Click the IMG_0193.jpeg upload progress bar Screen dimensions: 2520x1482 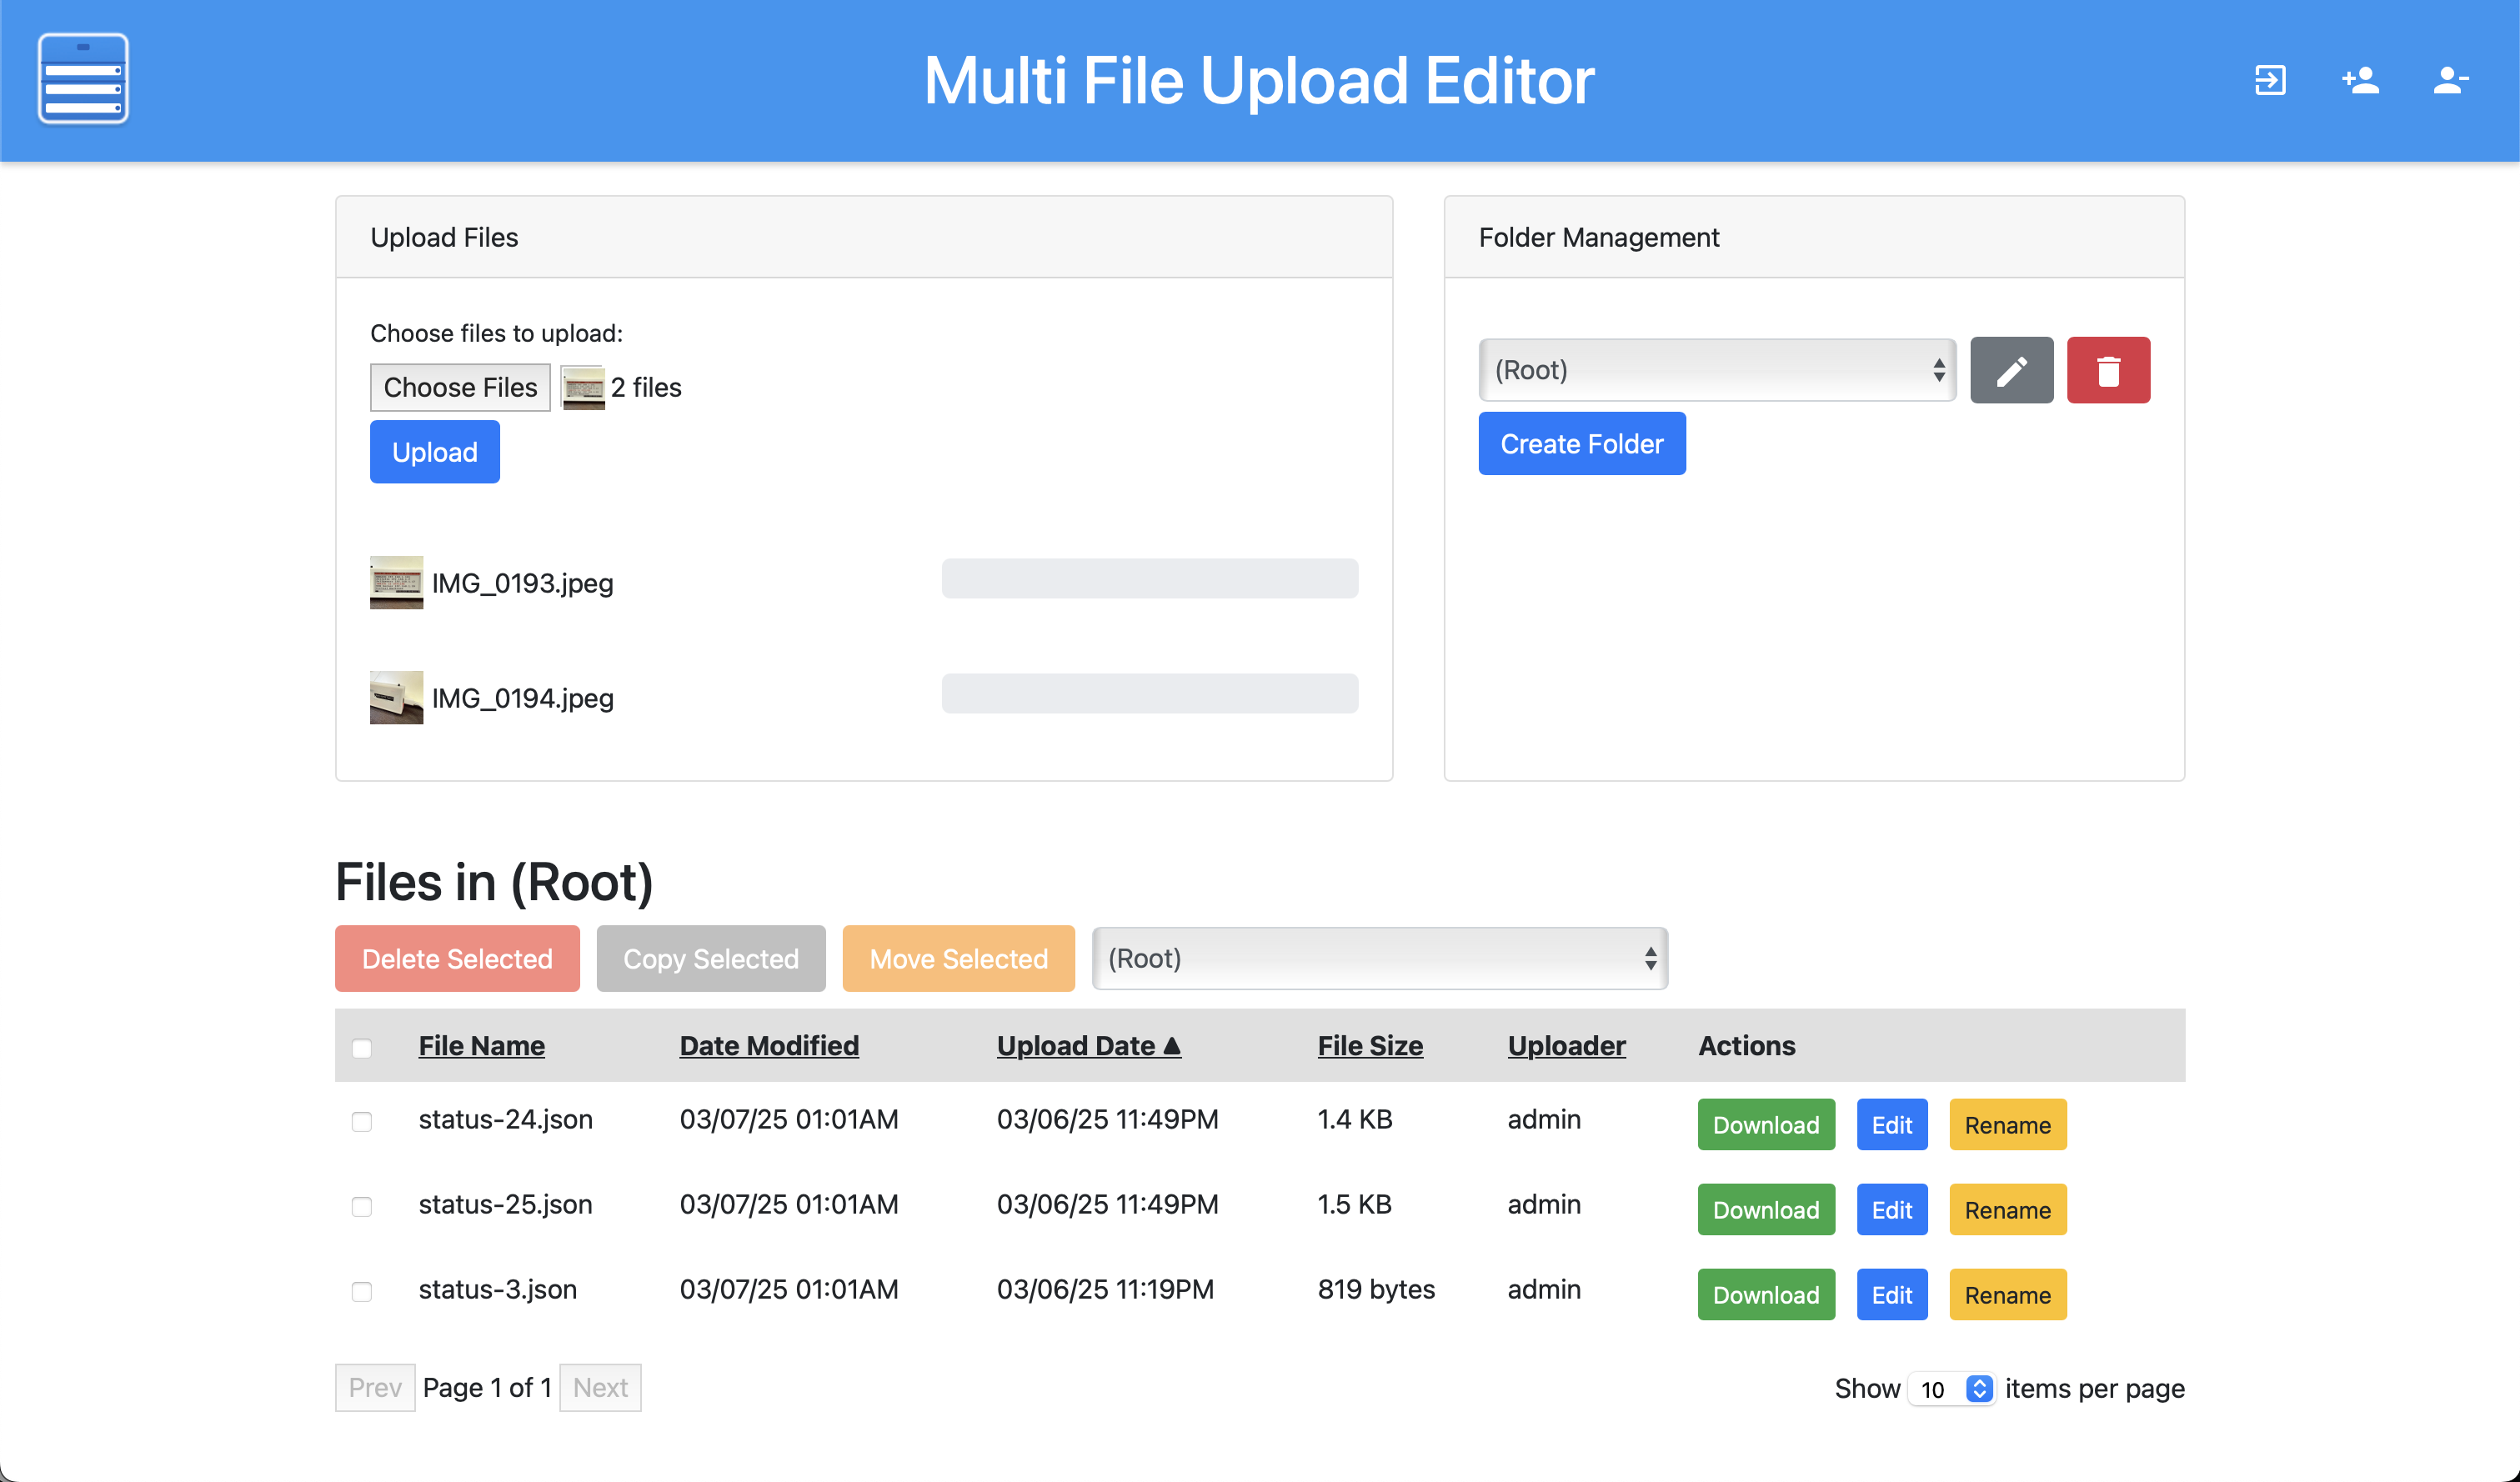click(x=1149, y=579)
